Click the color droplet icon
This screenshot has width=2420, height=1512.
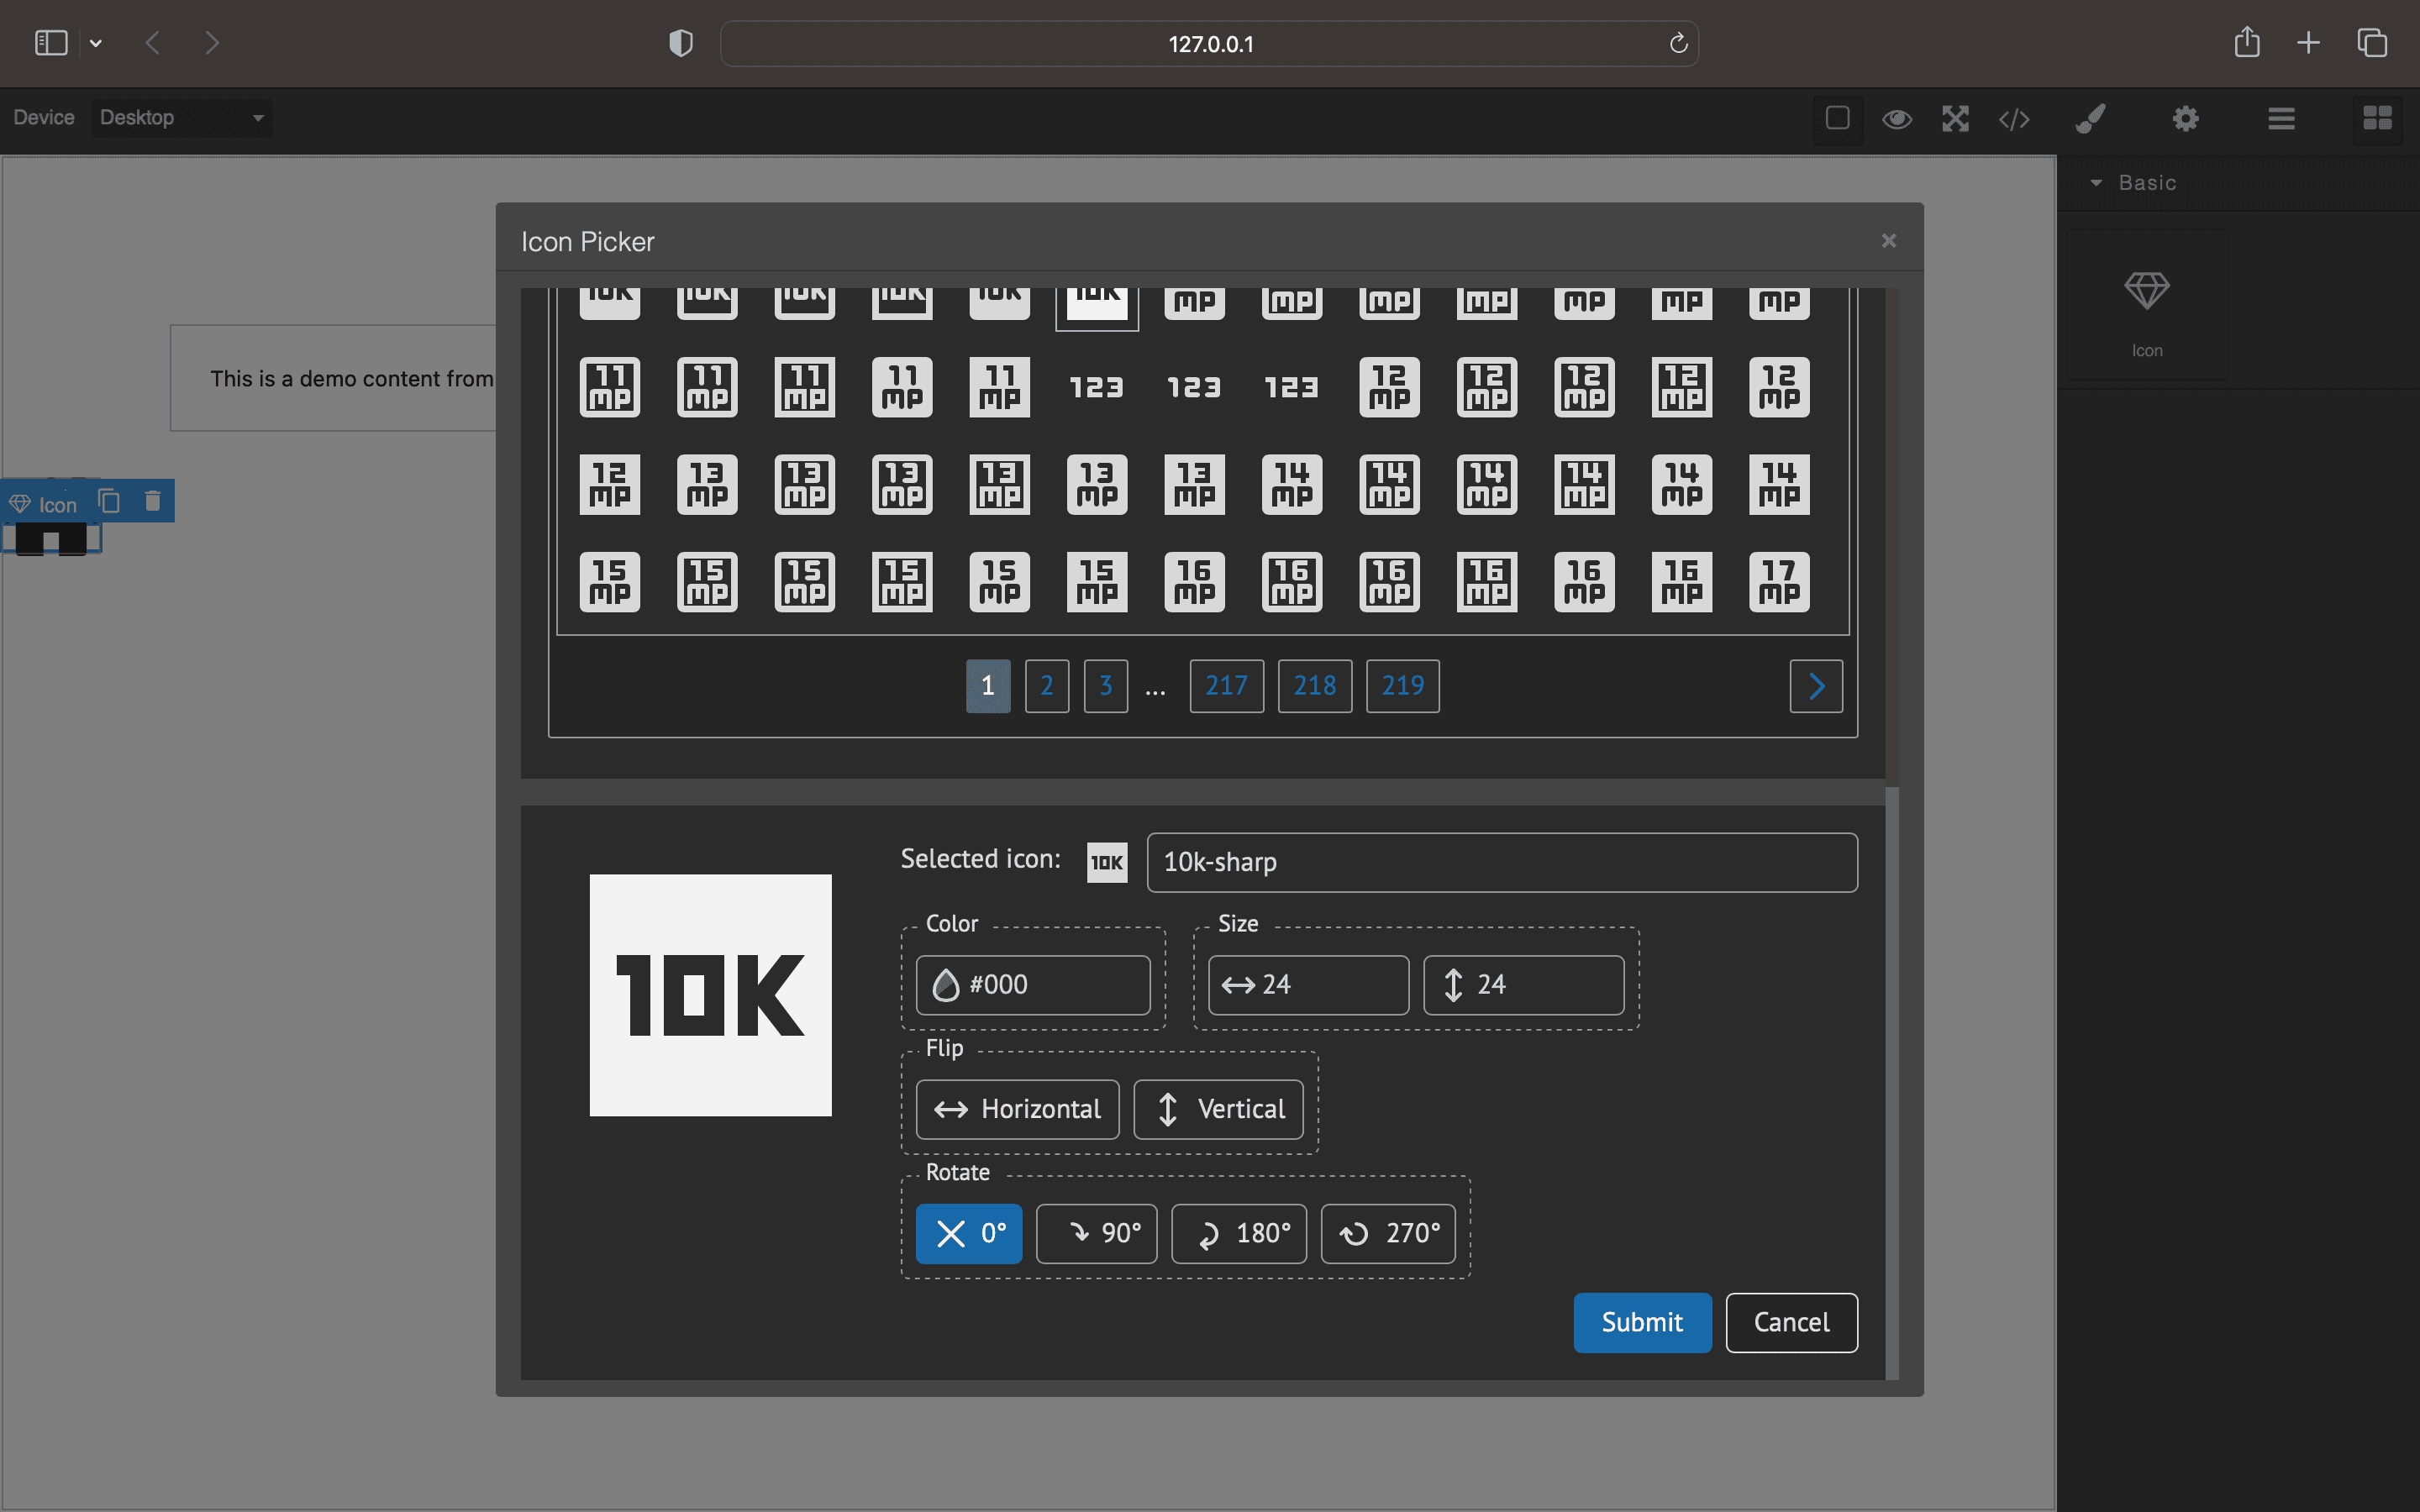[x=945, y=986]
